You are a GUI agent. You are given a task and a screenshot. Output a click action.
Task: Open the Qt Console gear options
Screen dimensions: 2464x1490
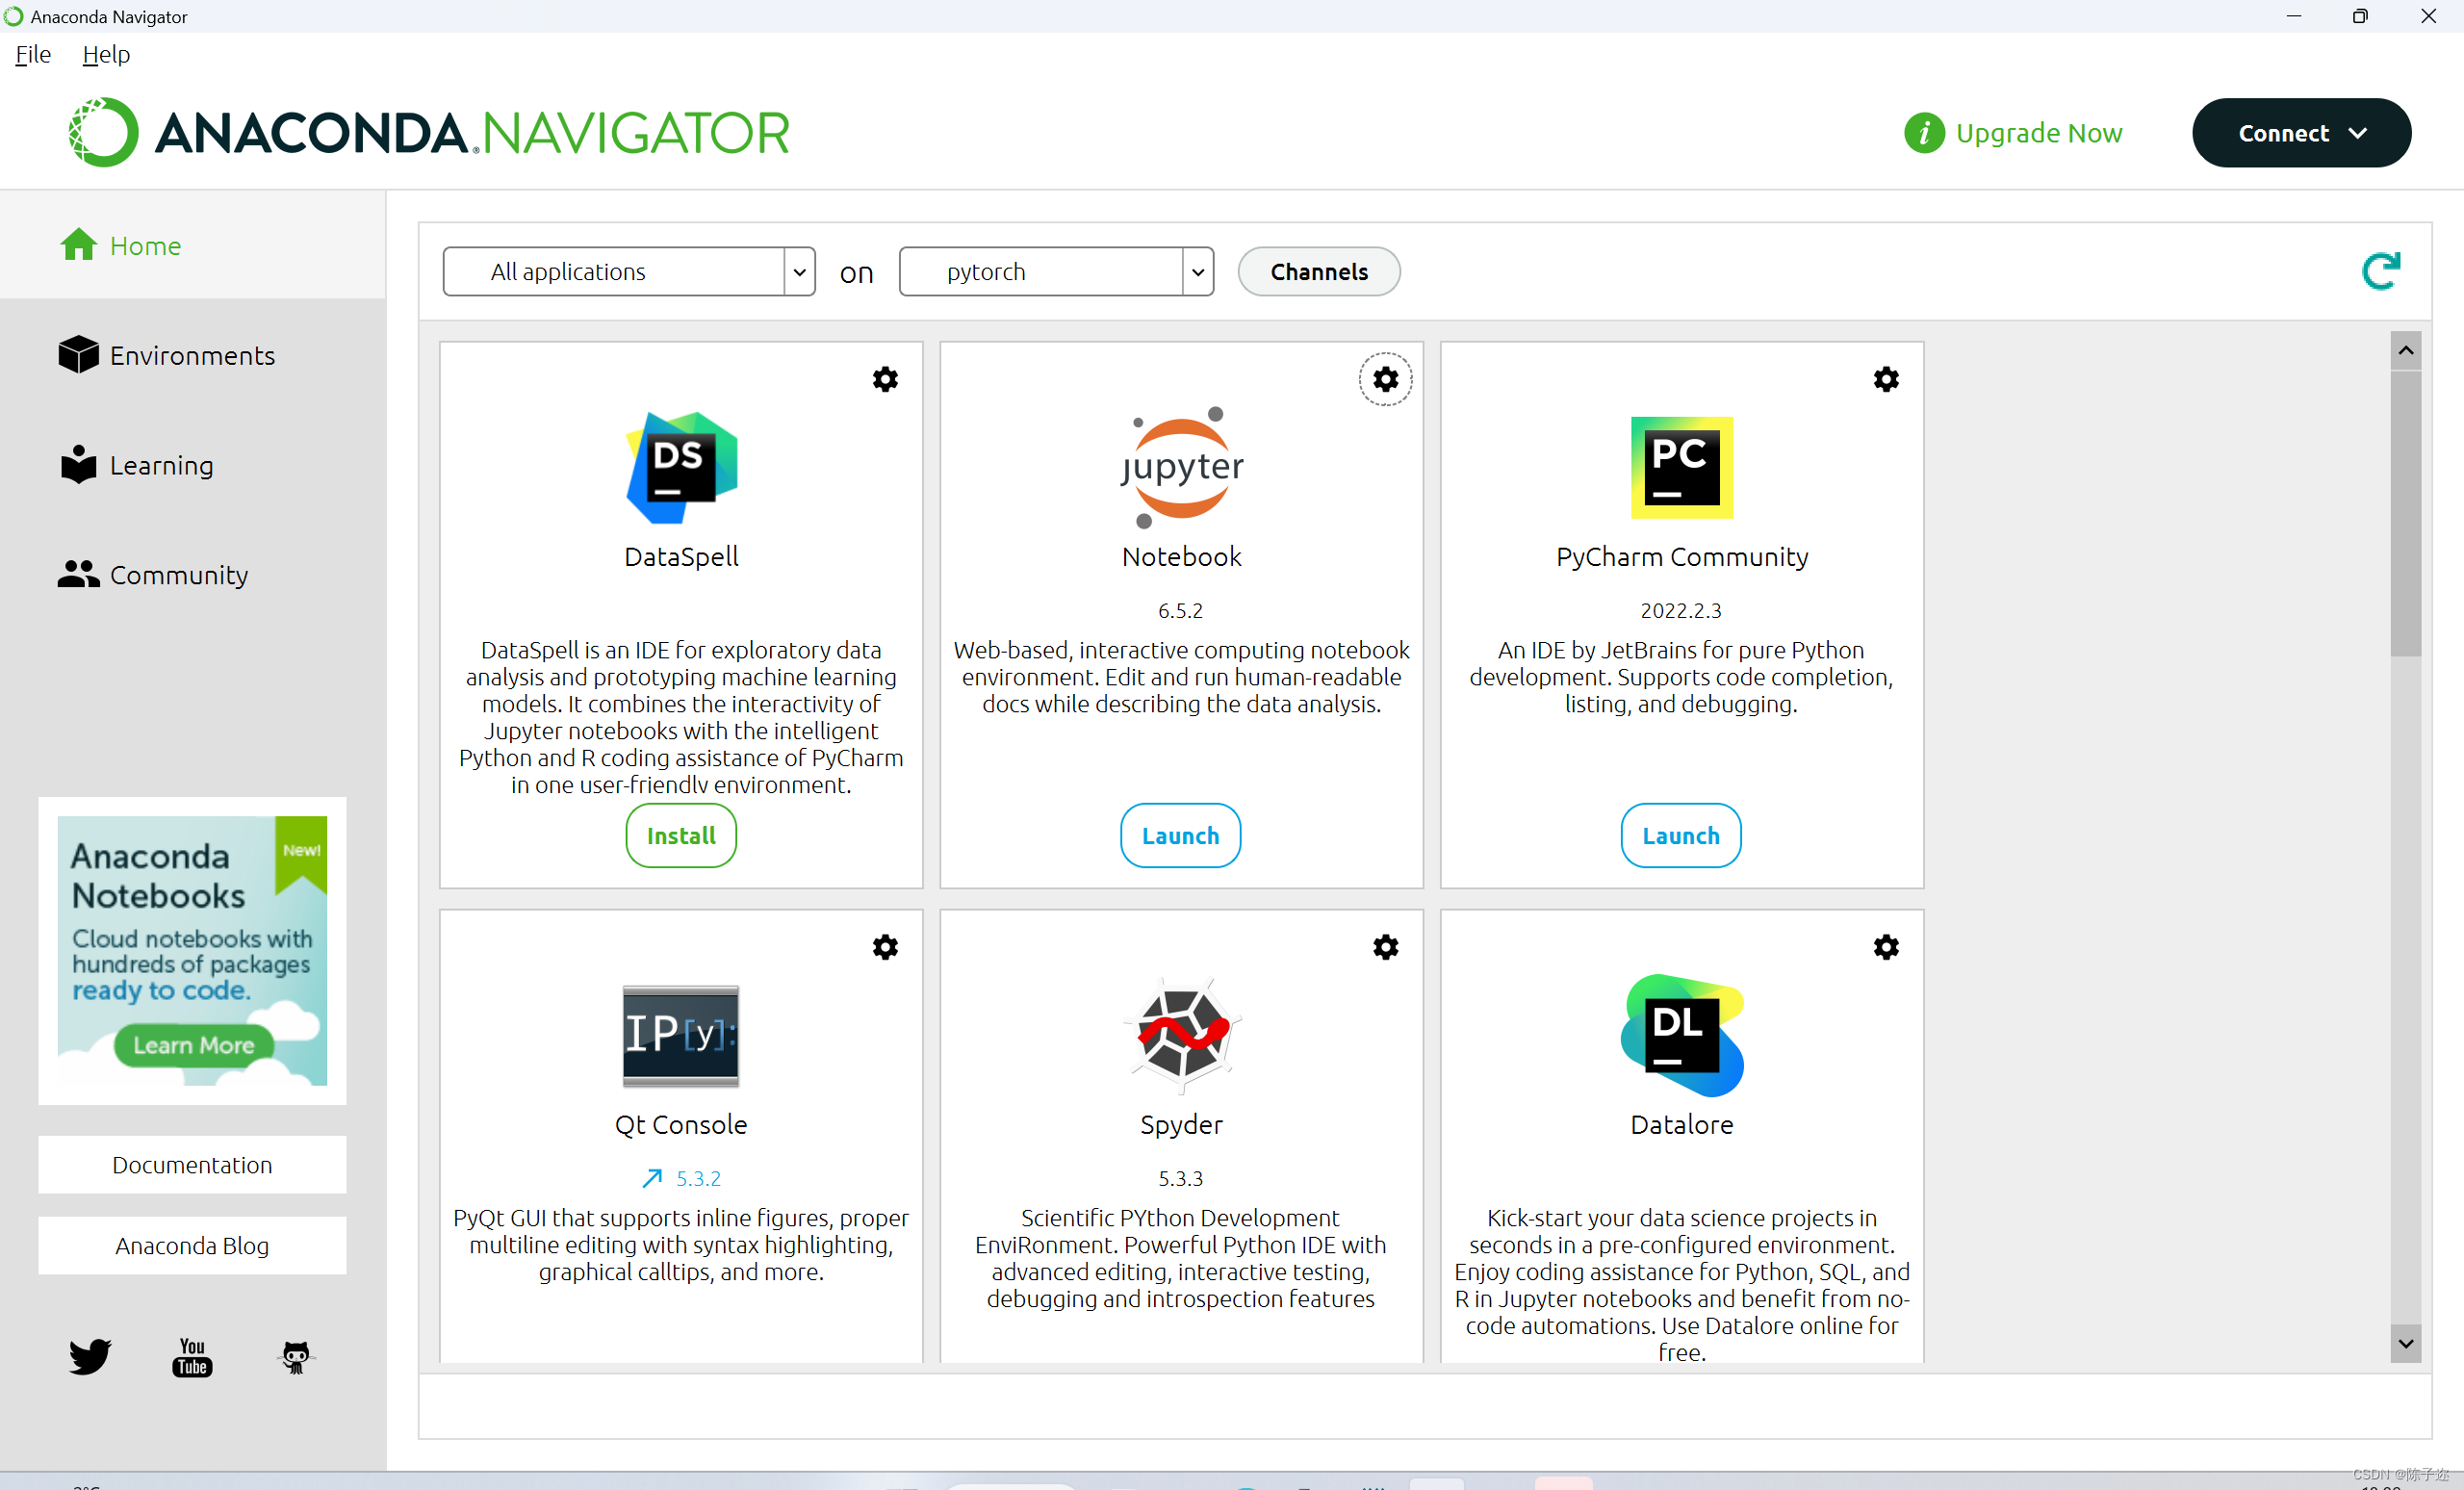[885, 947]
